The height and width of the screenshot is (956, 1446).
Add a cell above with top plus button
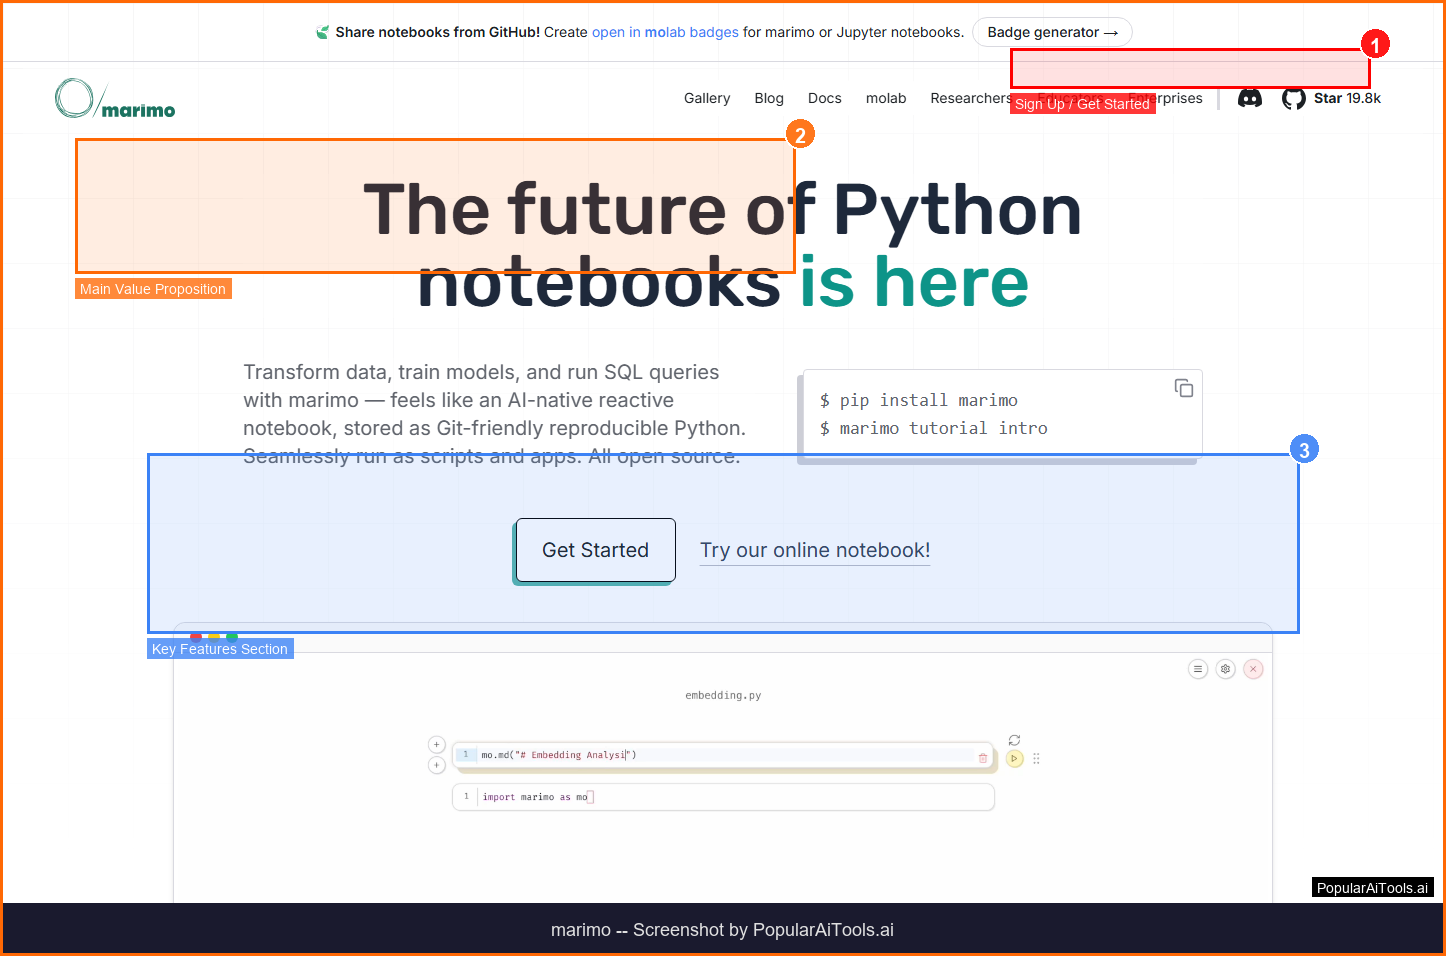[x=436, y=744]
